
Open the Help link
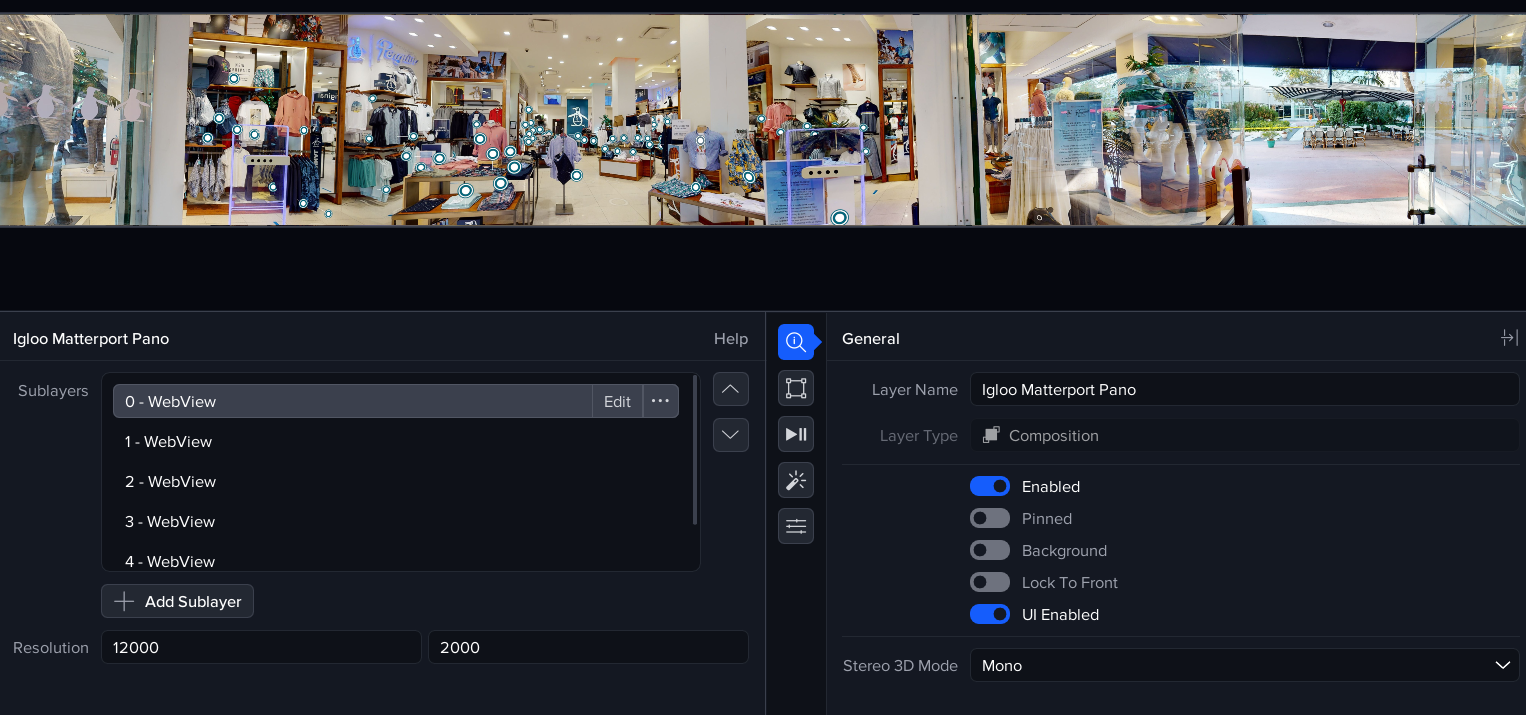(730, 339)
